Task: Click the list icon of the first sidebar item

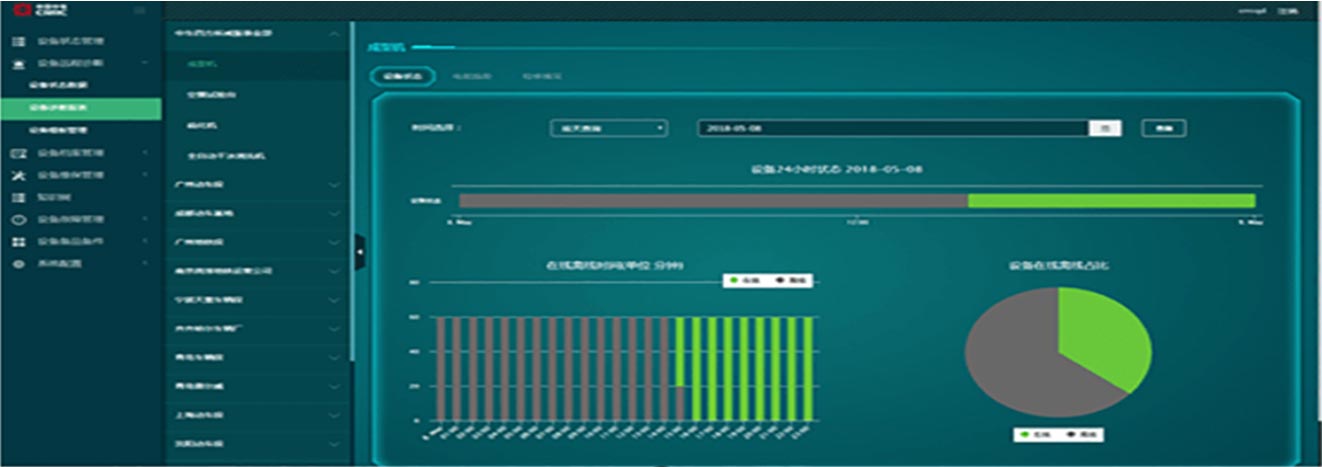Action: [x=17, y=42]
